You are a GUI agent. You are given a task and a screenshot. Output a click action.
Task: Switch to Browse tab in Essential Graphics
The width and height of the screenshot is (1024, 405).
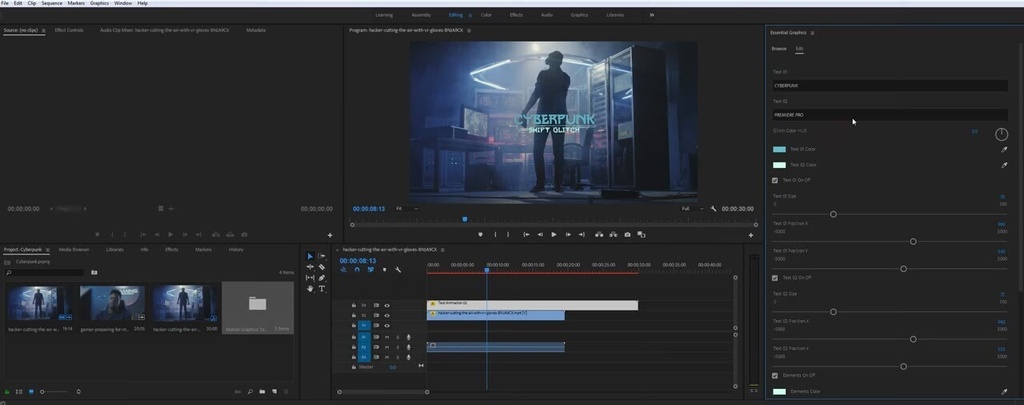778,49
